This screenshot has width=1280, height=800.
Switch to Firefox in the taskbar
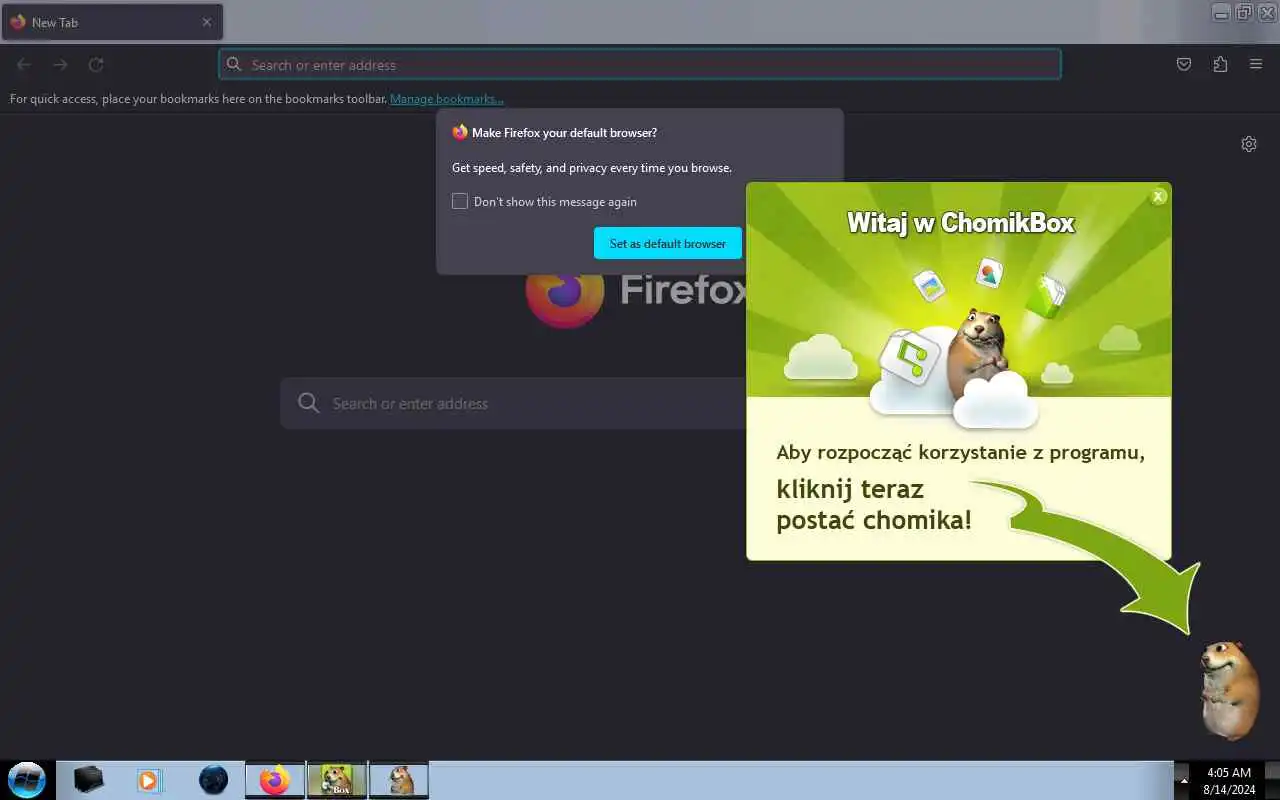tap(275, 780)
